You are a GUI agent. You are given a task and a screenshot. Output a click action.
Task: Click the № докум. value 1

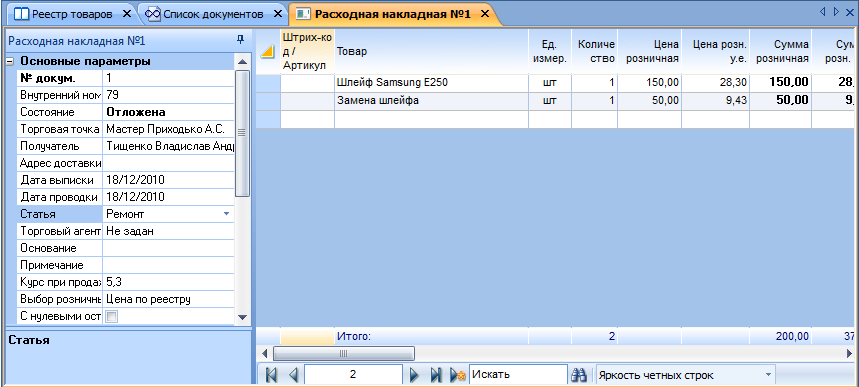pos(168,78)
